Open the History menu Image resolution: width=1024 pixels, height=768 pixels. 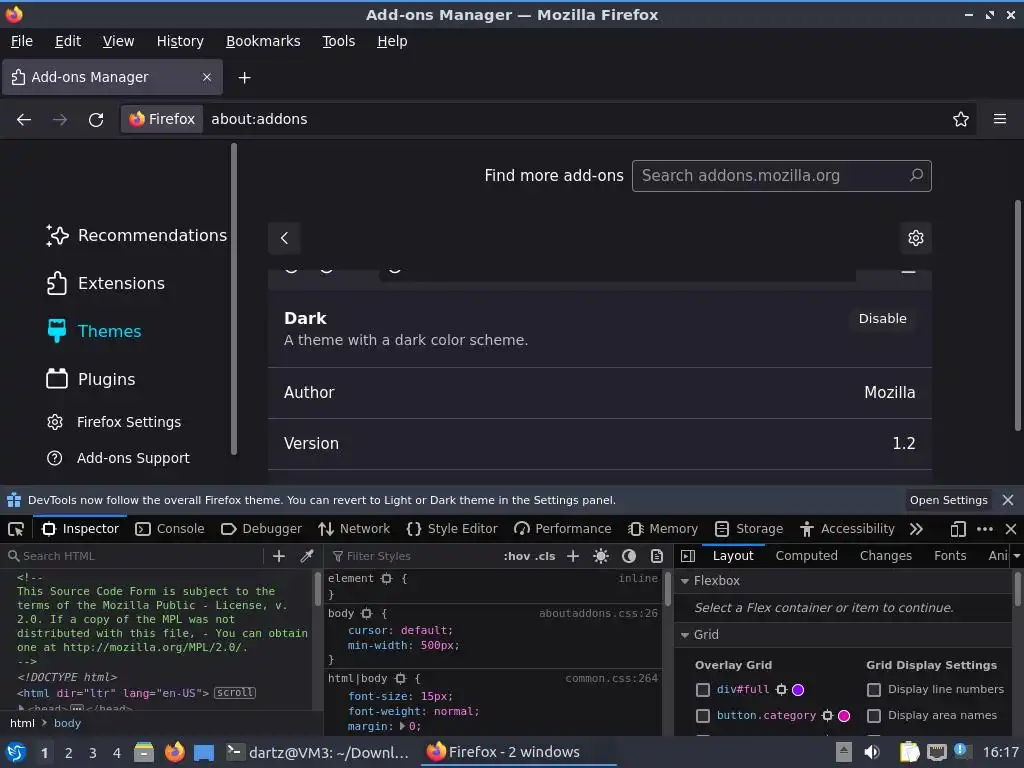pos(180,41)
